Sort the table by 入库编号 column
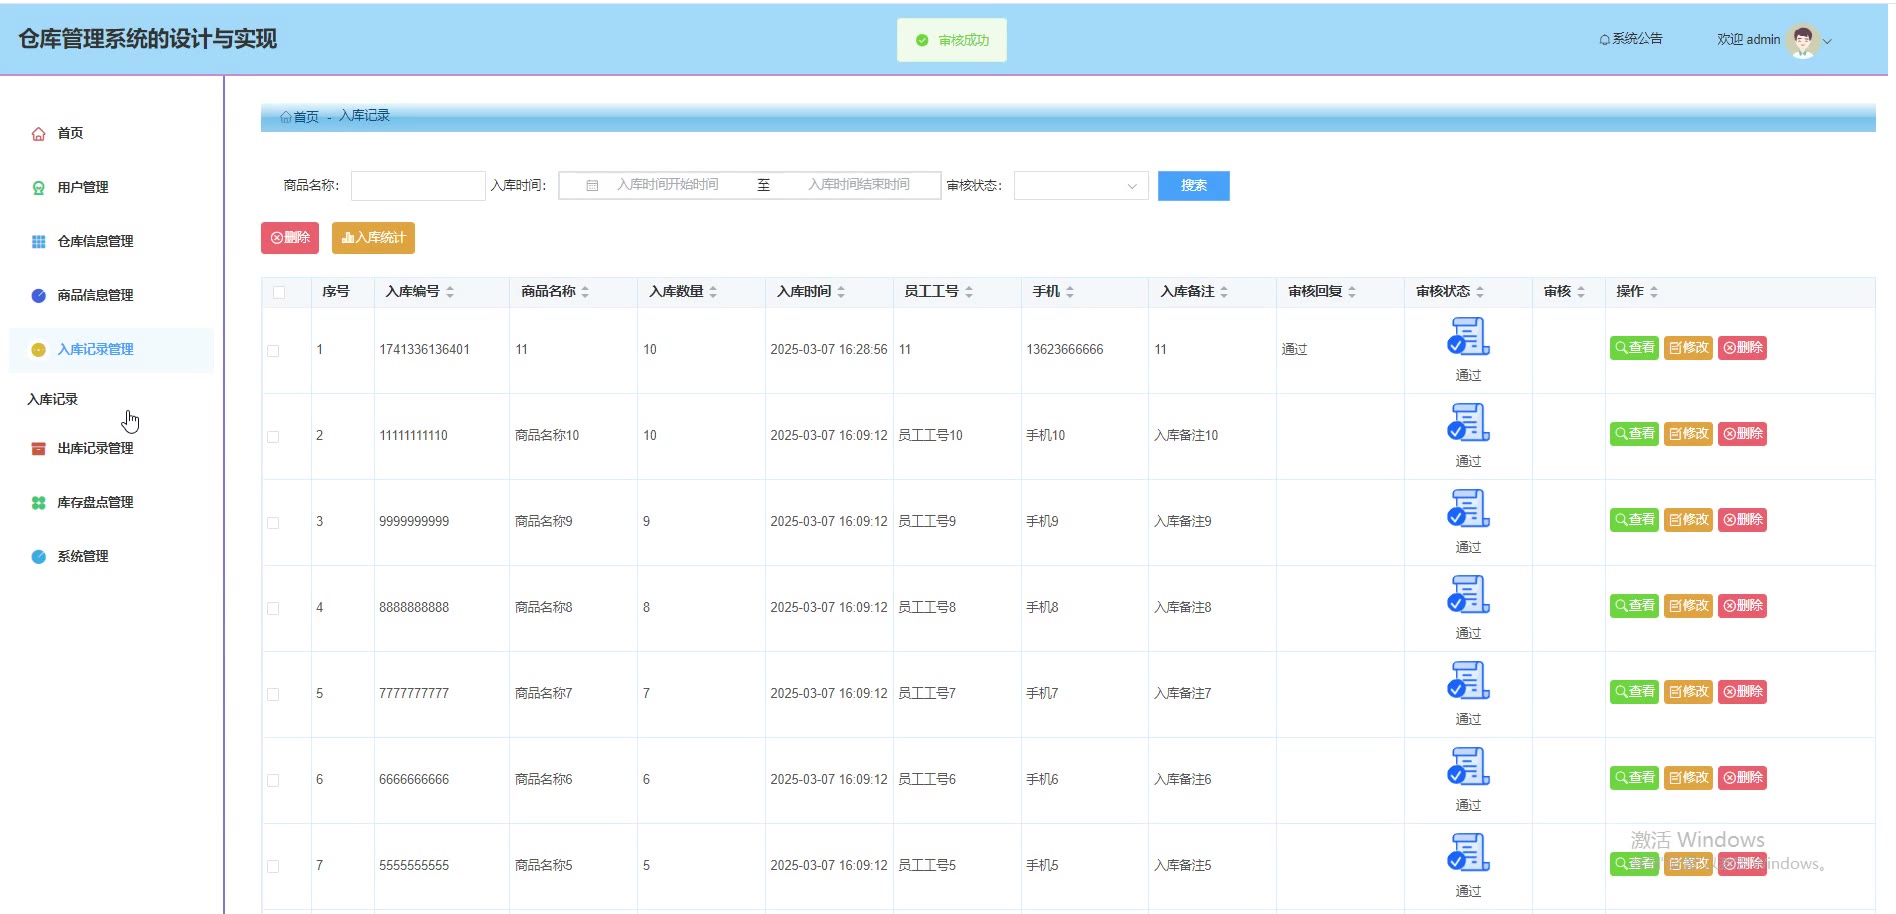 click(x=450, y=292)
